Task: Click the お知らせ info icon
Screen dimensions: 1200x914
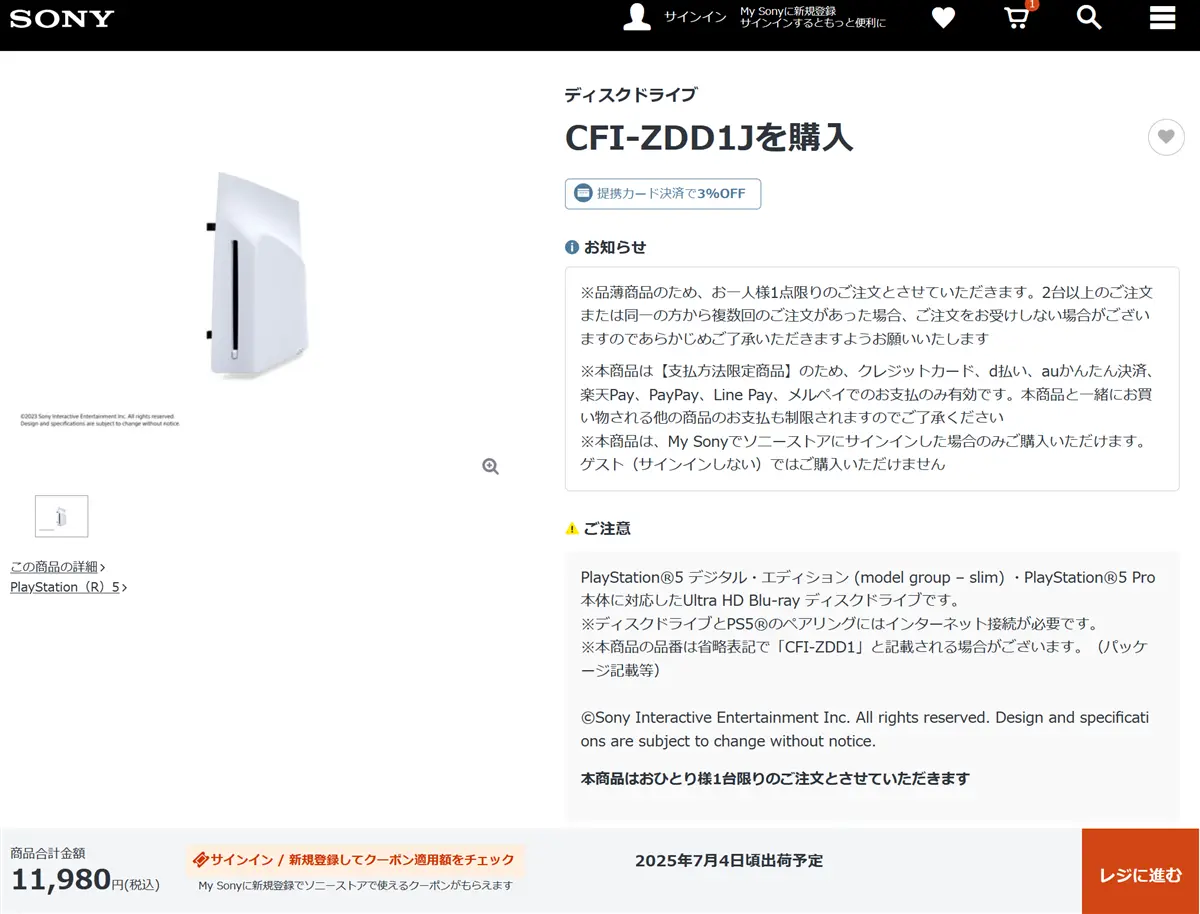Action: click(572, 247)
